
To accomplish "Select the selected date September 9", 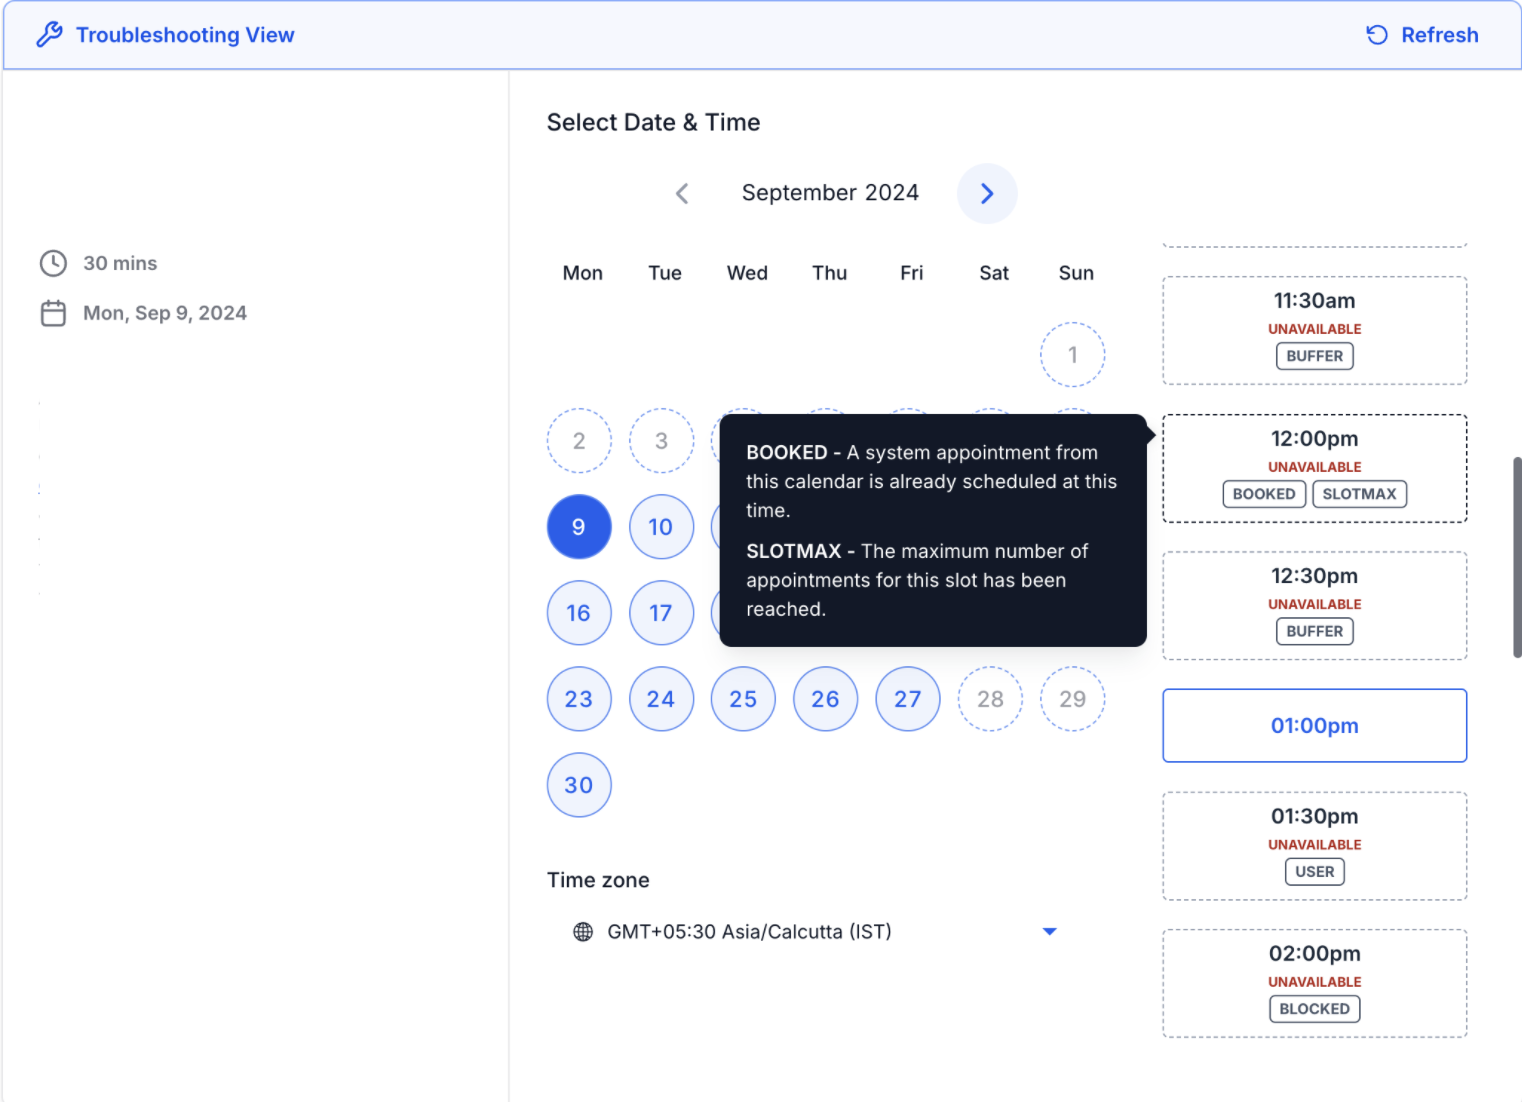I will coord(579,527).
